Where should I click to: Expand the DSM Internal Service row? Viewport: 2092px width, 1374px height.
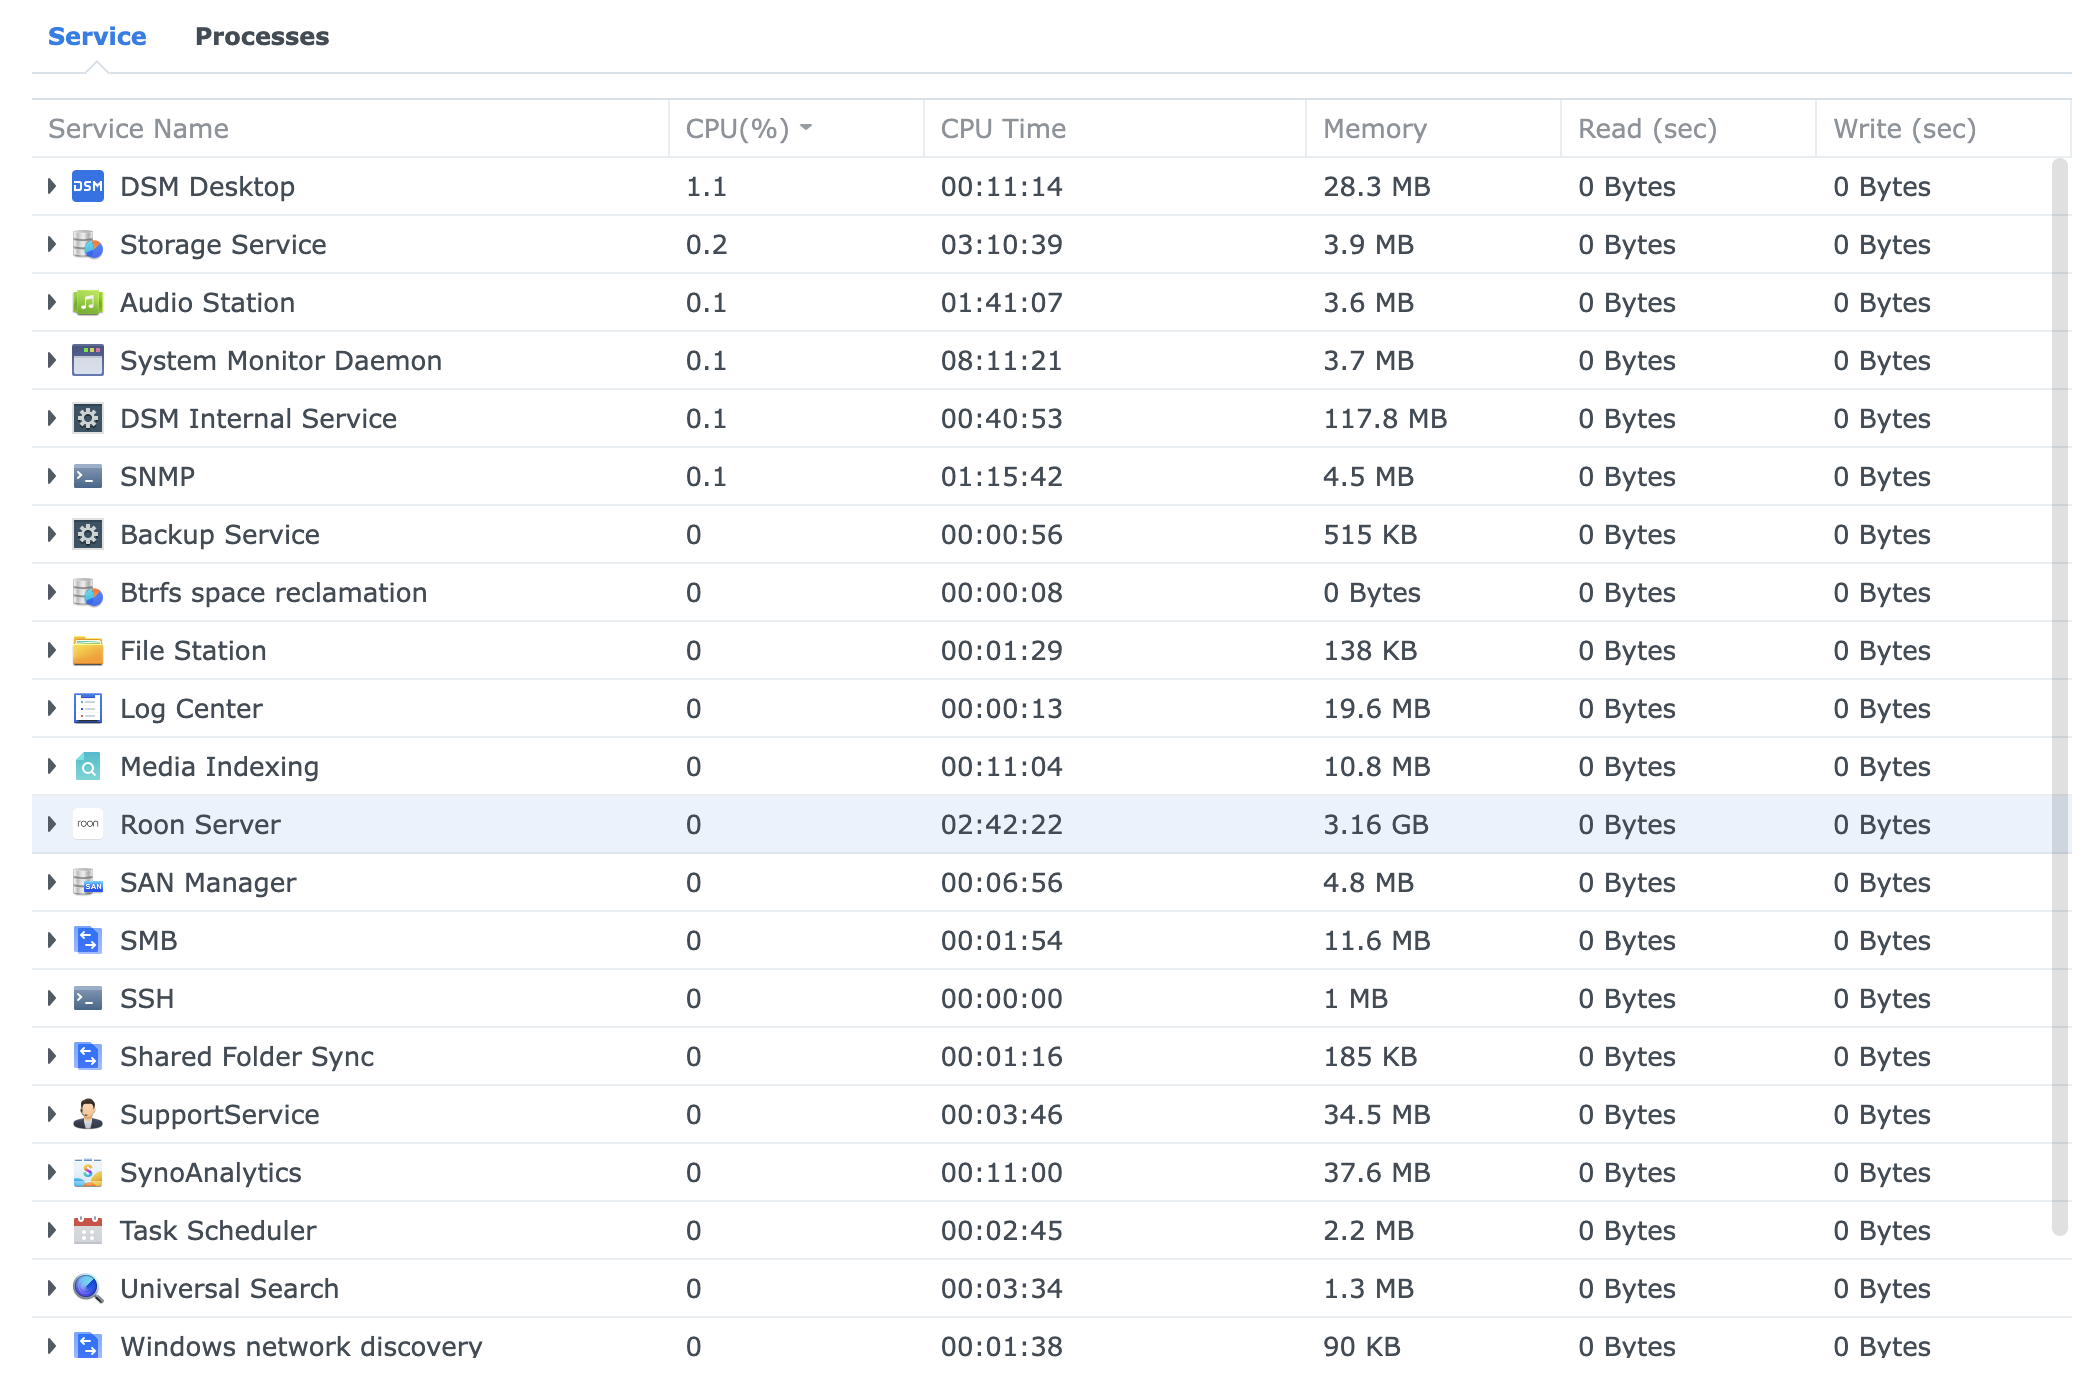click(52, 418)
